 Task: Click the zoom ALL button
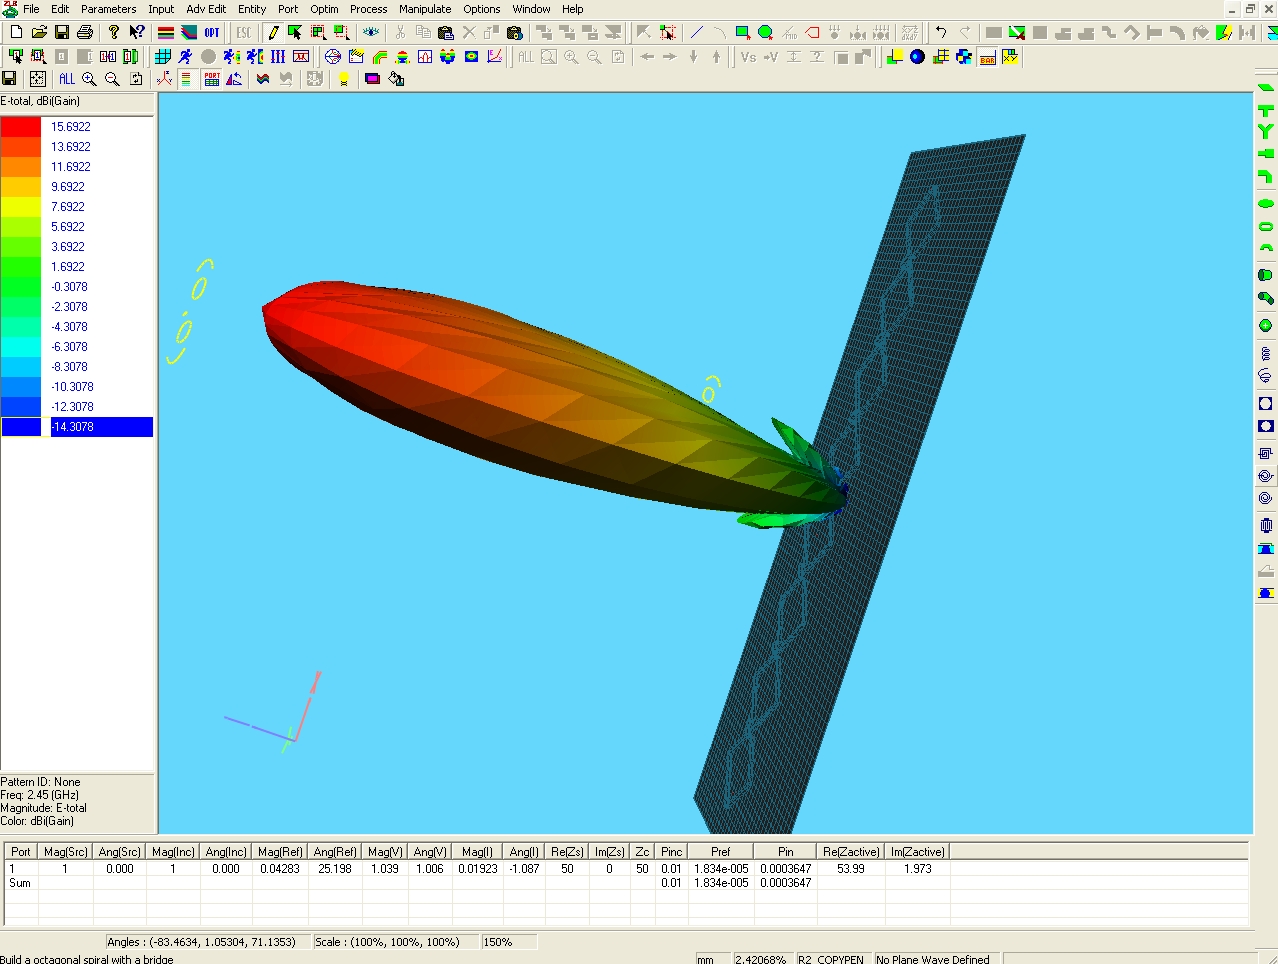67,79
